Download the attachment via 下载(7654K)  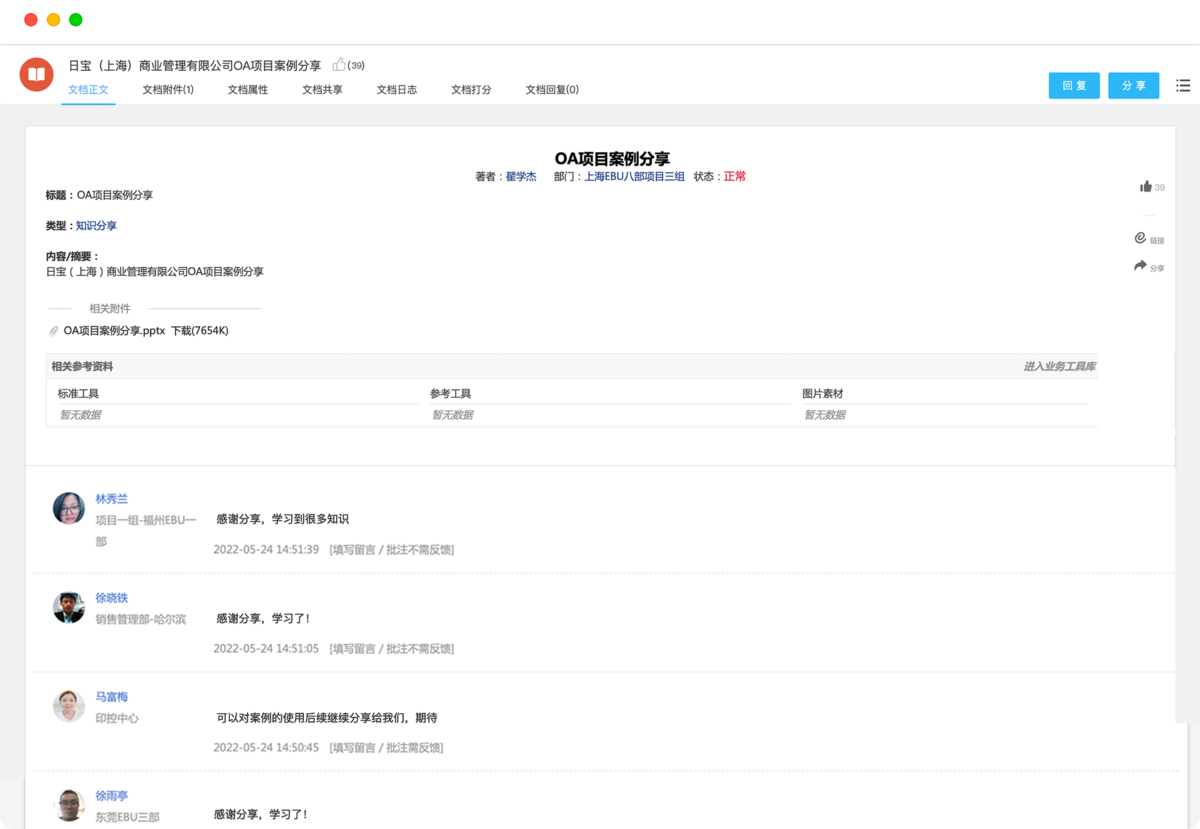pyautogui.click(x=200, y=331)
